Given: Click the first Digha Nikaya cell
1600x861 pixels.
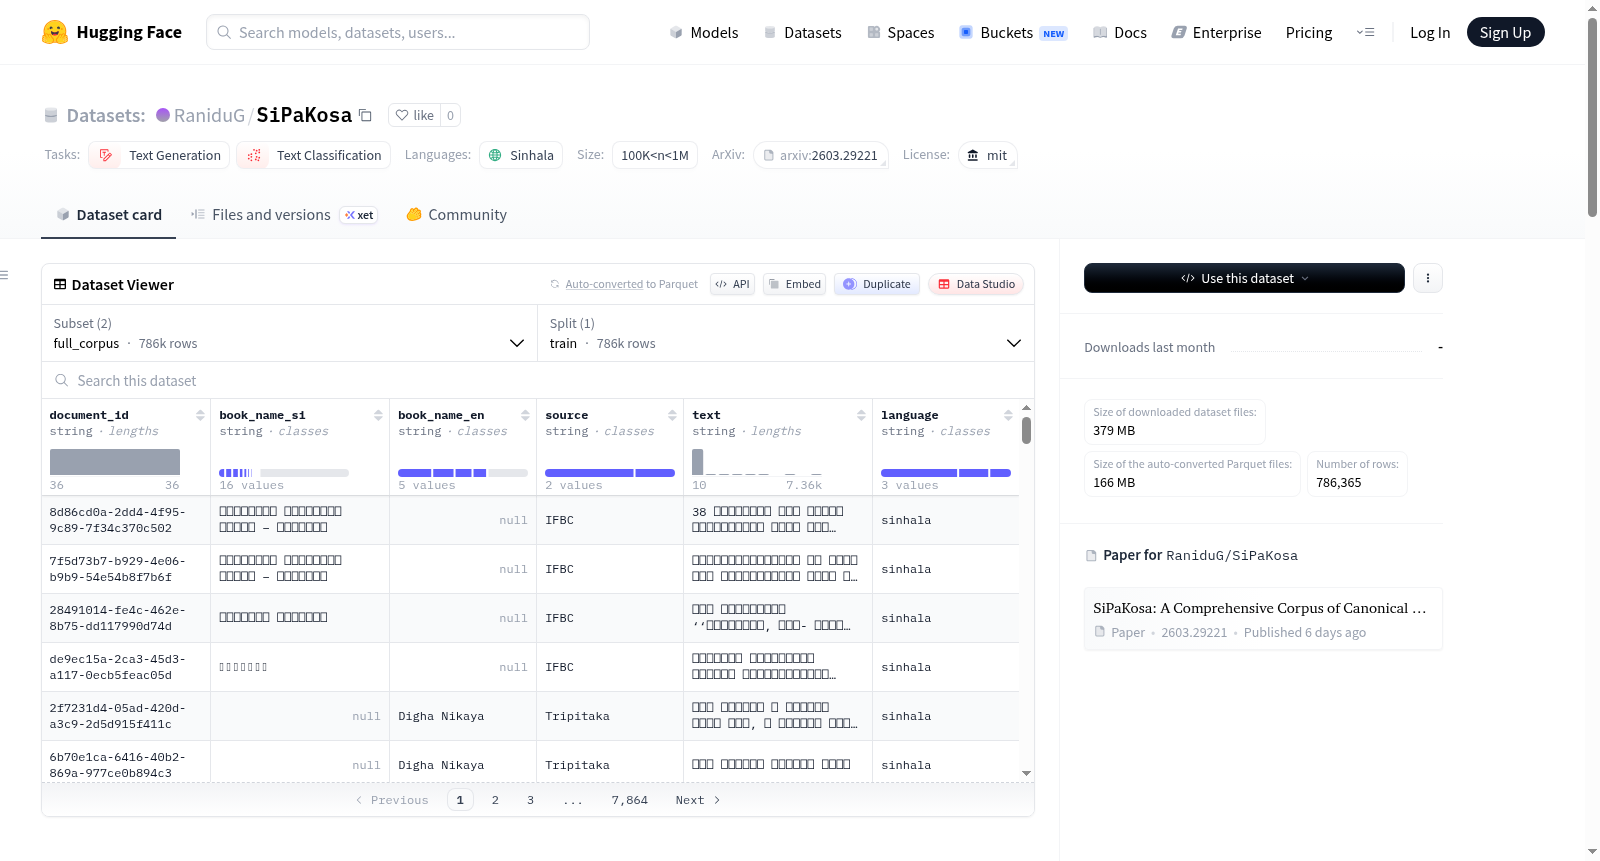Looking at the screenshot, I should (463, 716).
